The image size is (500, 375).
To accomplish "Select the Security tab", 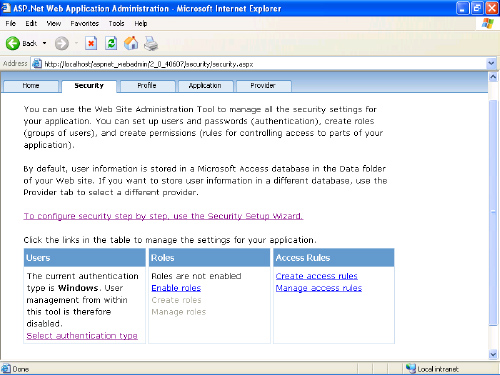I will click(89, 86).
